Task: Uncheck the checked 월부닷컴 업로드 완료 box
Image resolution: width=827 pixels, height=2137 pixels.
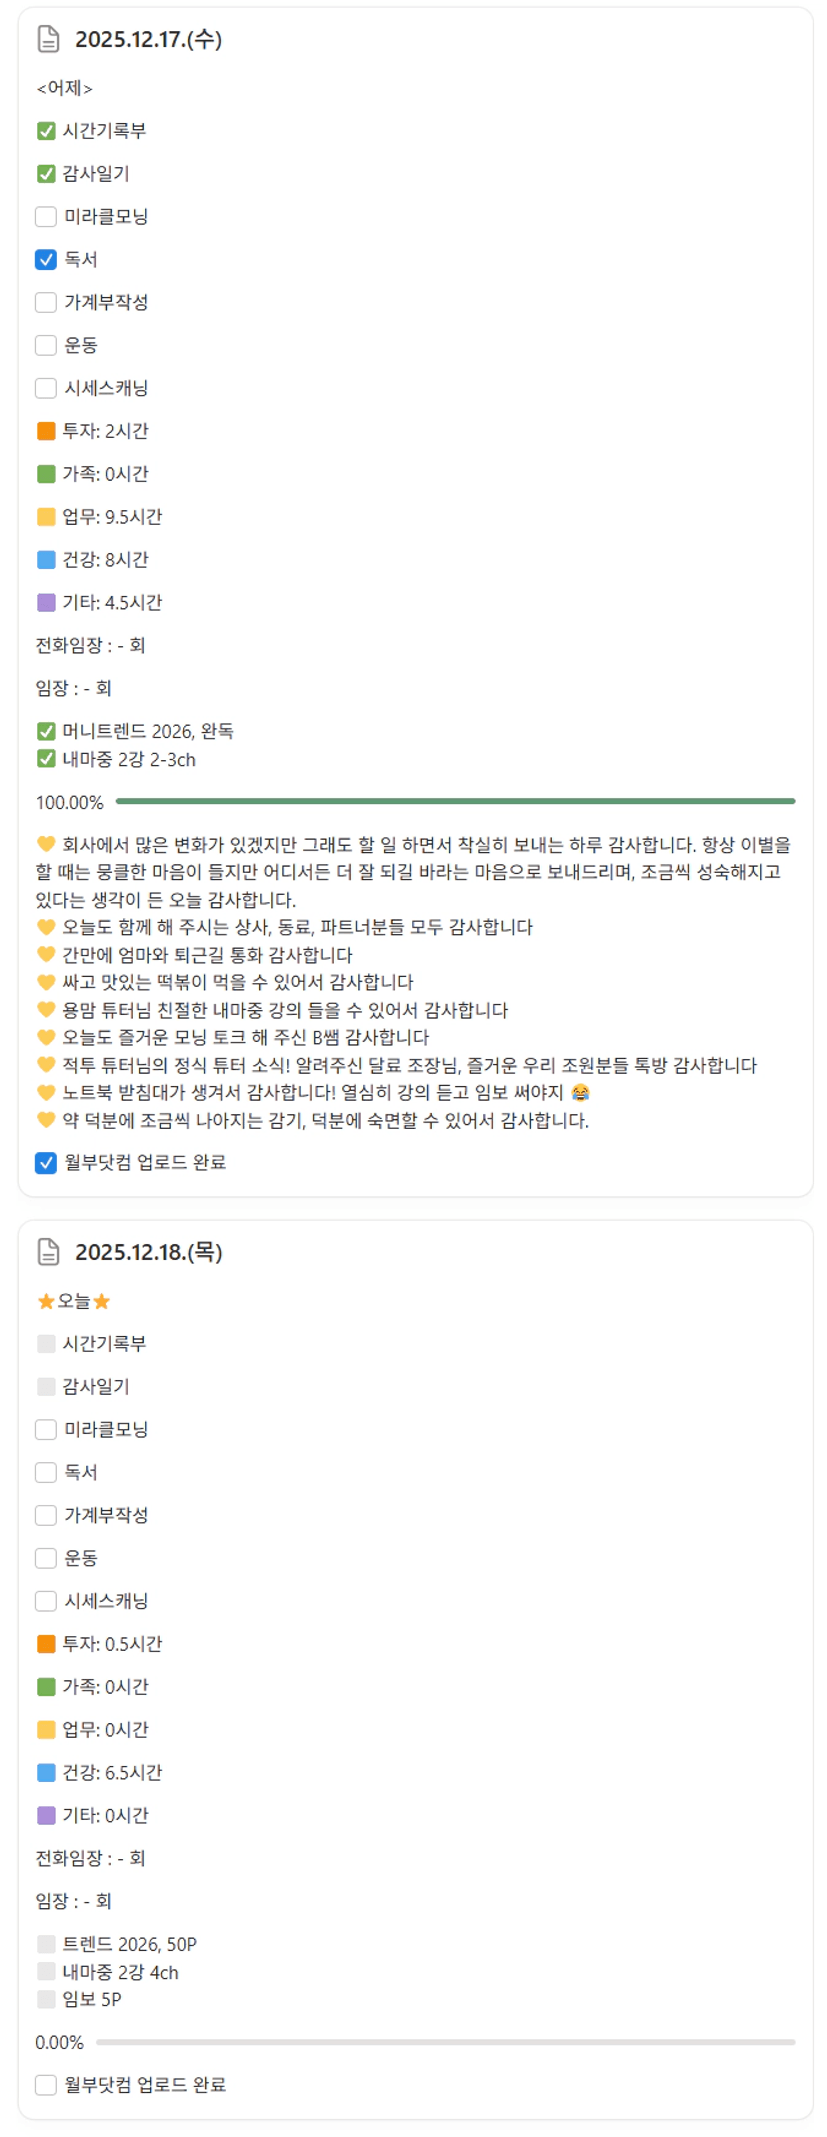Action: 46,1163
